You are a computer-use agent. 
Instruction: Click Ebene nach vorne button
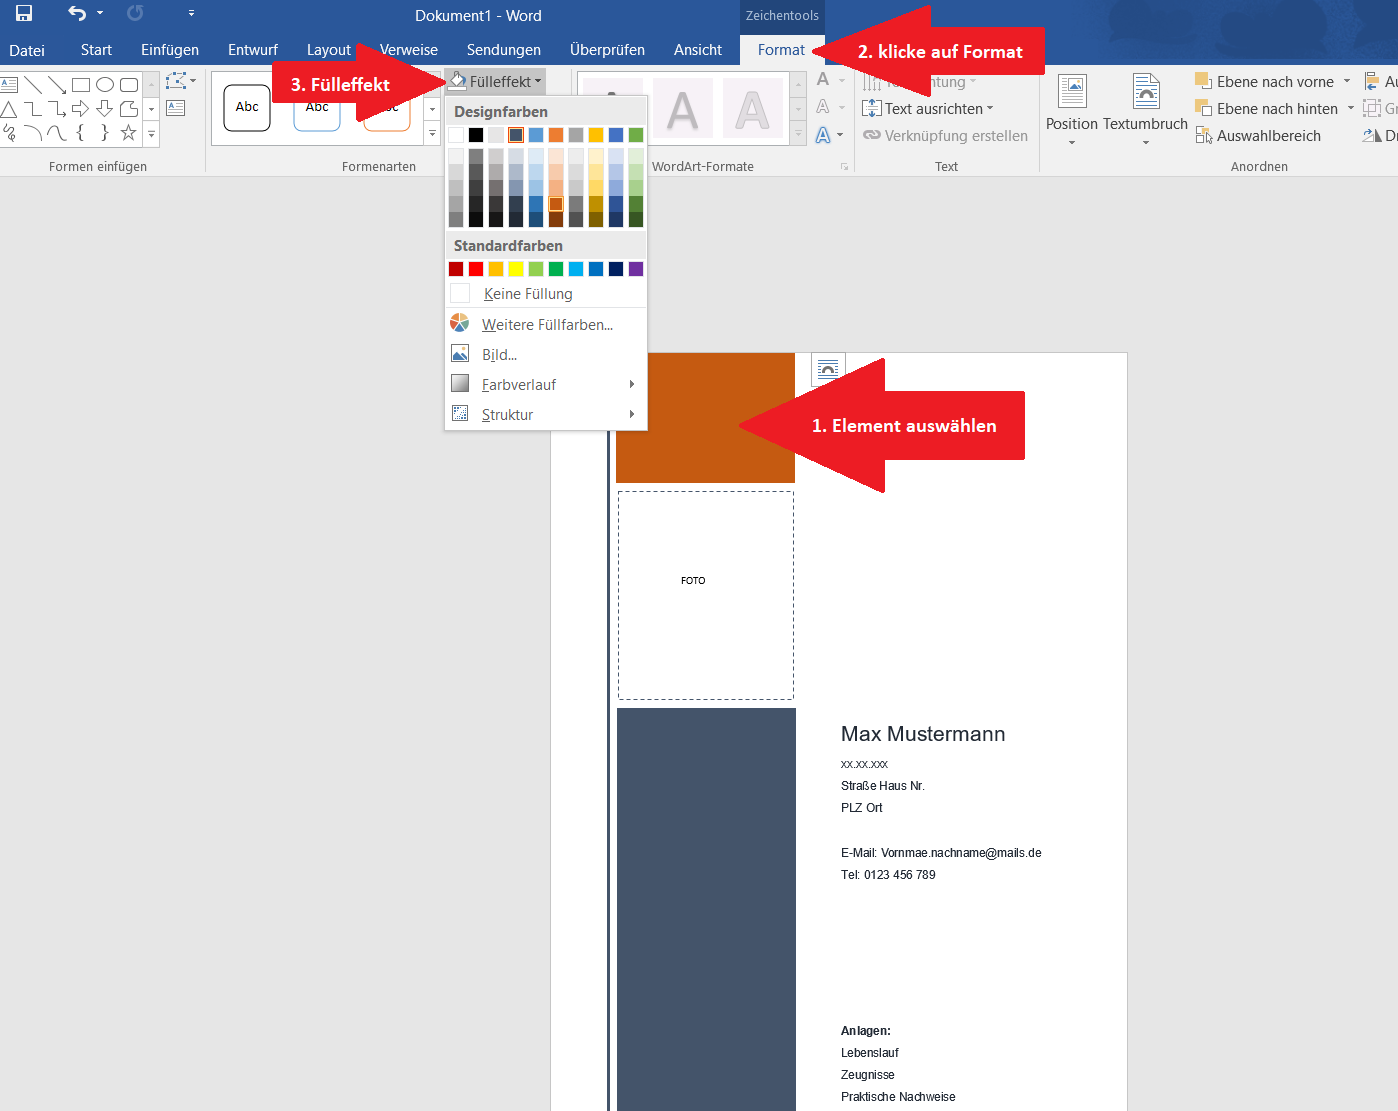pos(1265,82)
